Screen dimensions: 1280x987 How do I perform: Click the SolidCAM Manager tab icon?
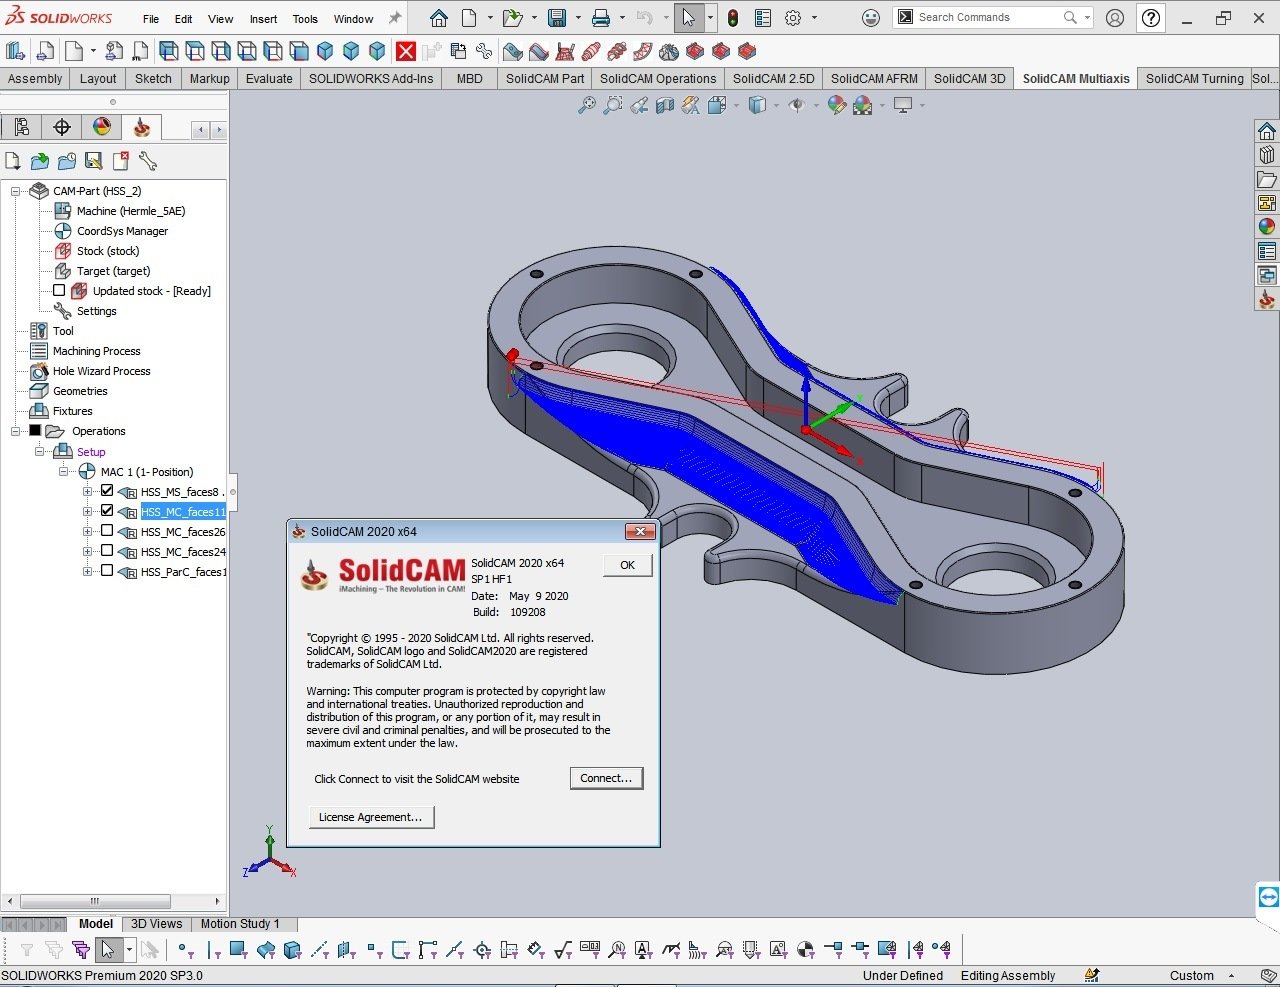pos(141,127)
